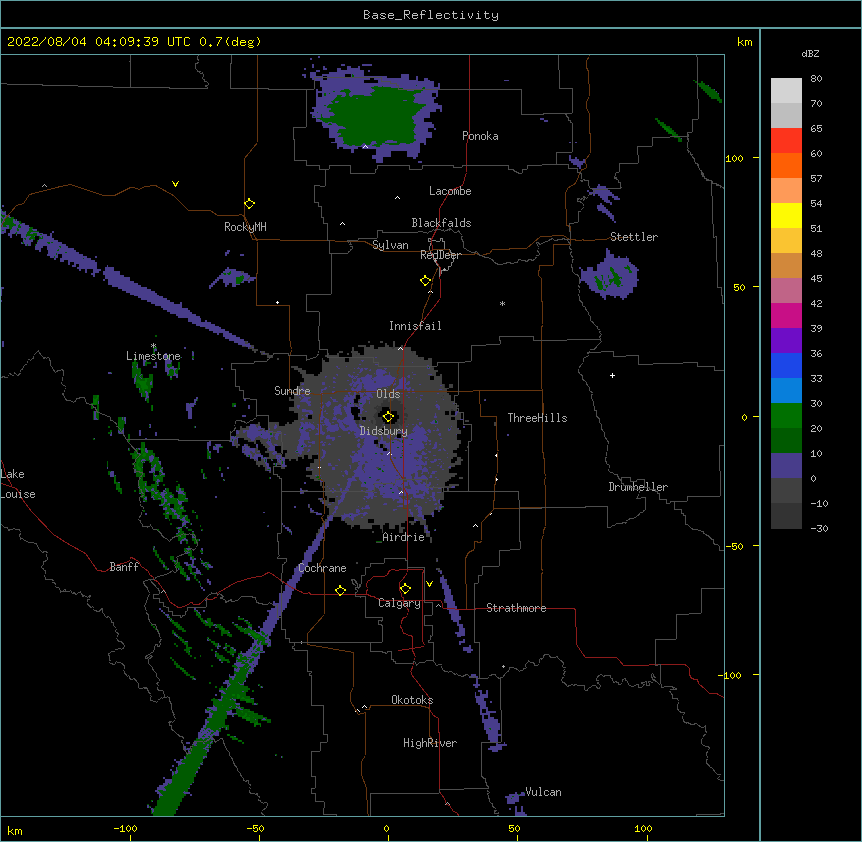Click the yellow marker south of RedDeer
The height and width of the screenshot is (842, 862).
[x=425, y=281]
